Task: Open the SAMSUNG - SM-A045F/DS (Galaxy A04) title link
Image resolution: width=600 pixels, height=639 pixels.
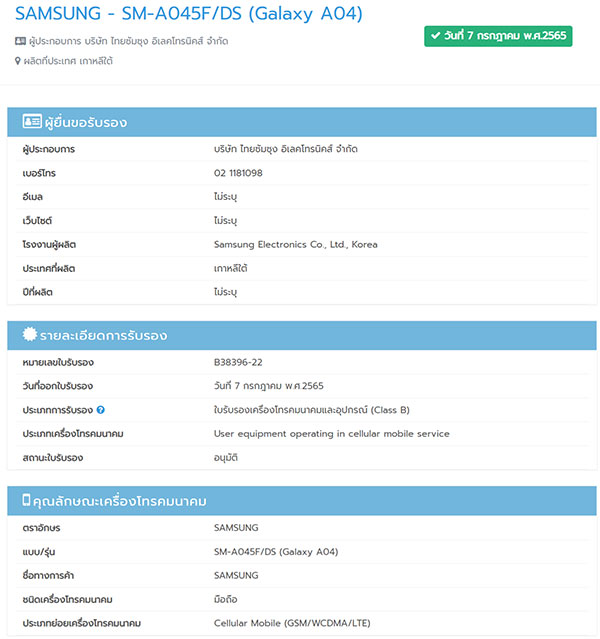Action: [x=189, y=13]
